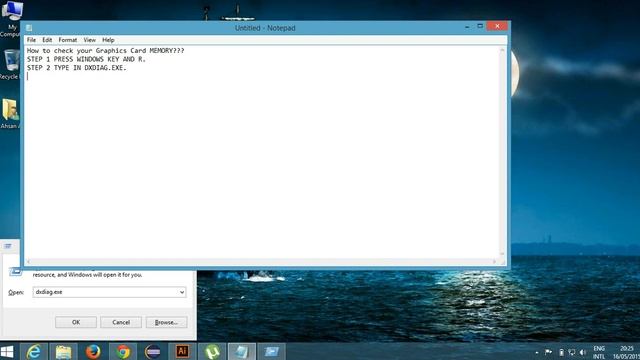Open the Action Center flag icon
The height and width of the screenshot is (360, 640).
point(549,352)
